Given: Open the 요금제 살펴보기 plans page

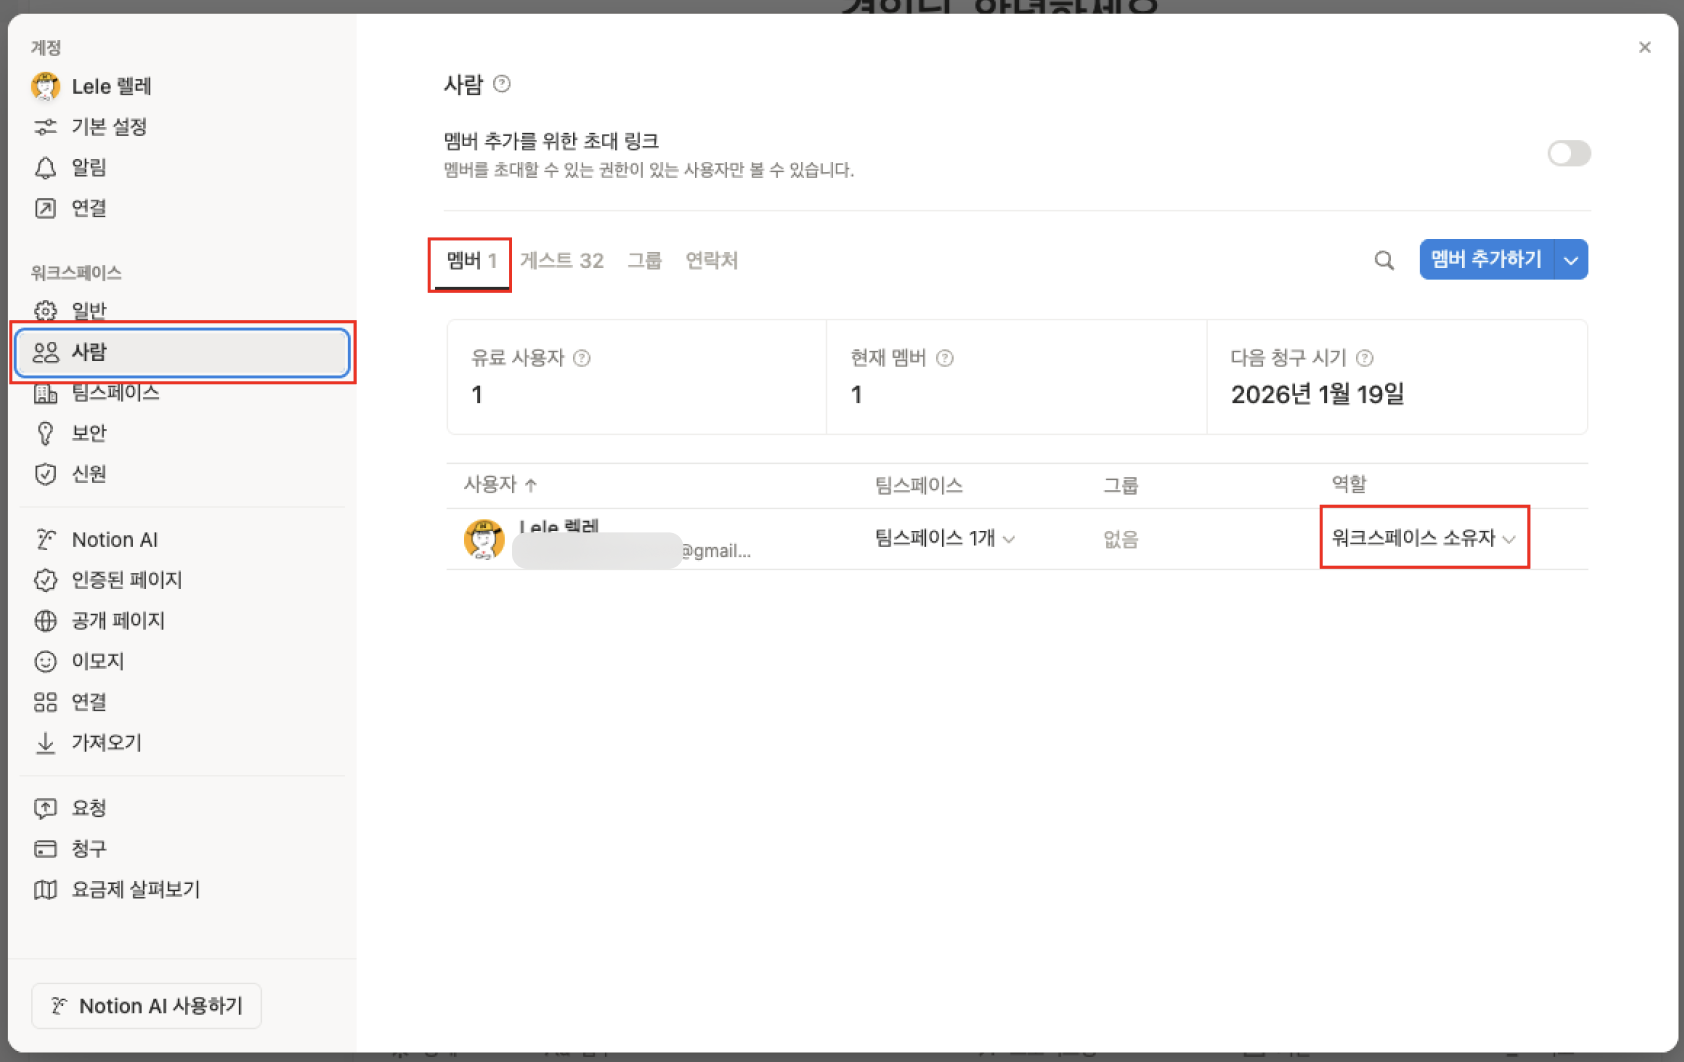Looking at the screenshot, I should (136, 890).
